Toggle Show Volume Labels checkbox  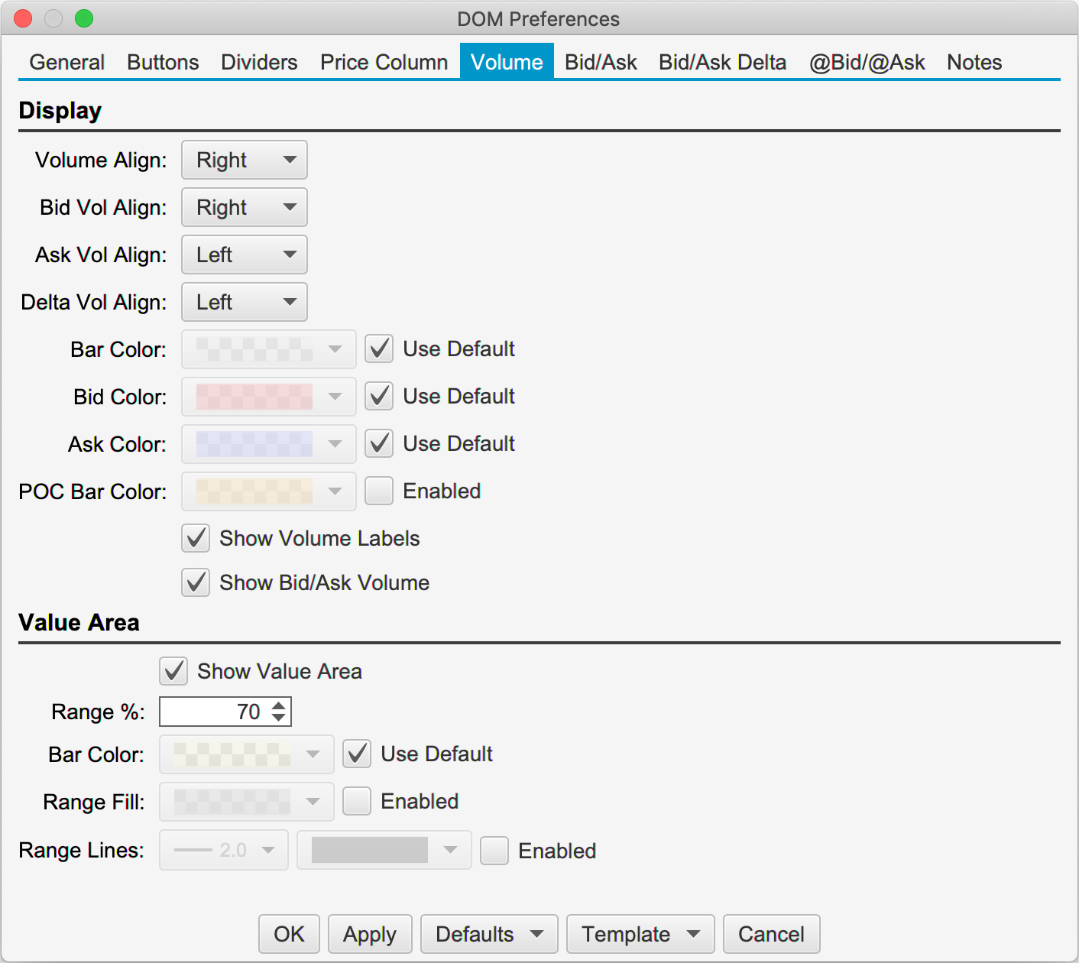(196, 538)
